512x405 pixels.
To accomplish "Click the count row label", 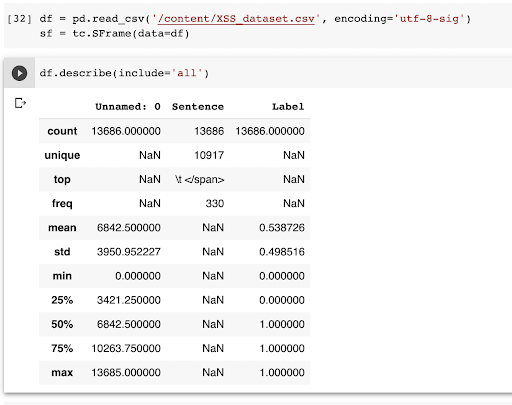I will pyautogui.click(x=62, y=131).
